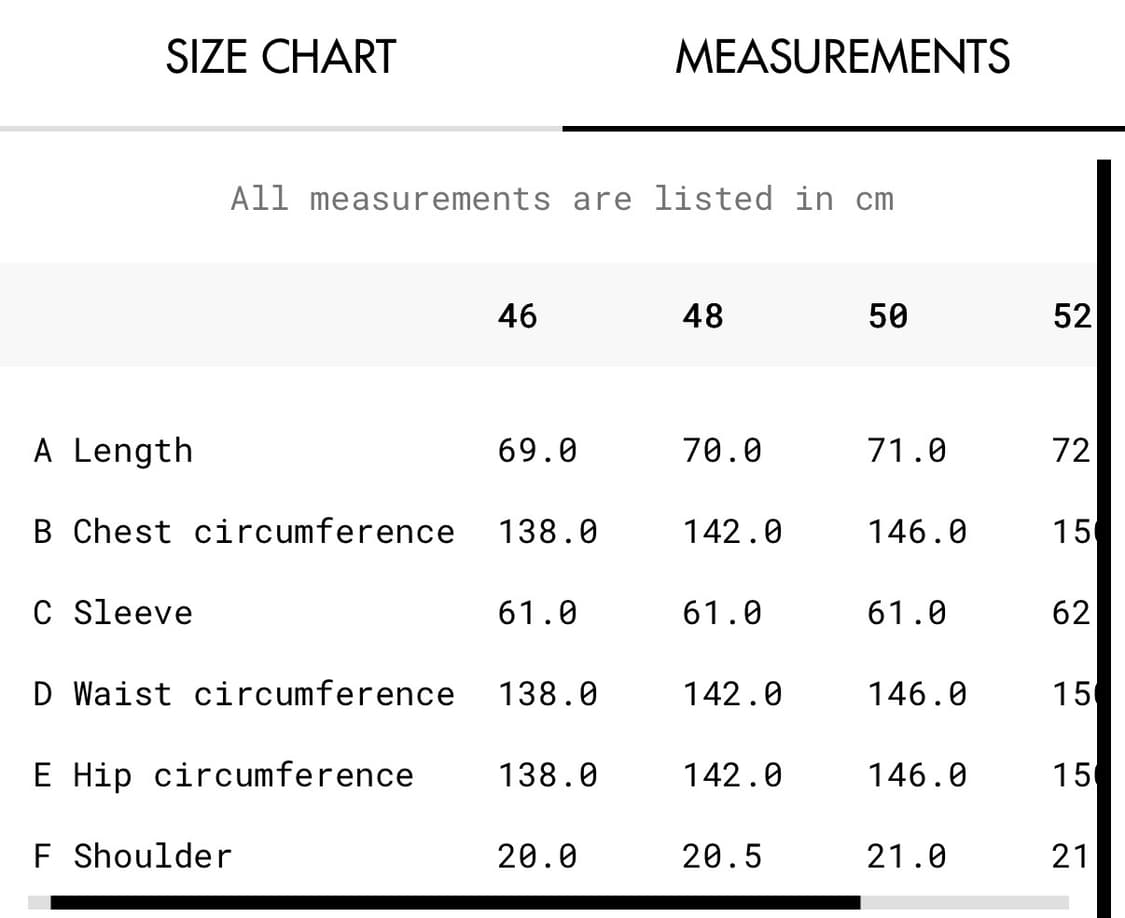
Task: Click the 20.5 shoulder value for size 48
Action: click(x=722, y=856)
